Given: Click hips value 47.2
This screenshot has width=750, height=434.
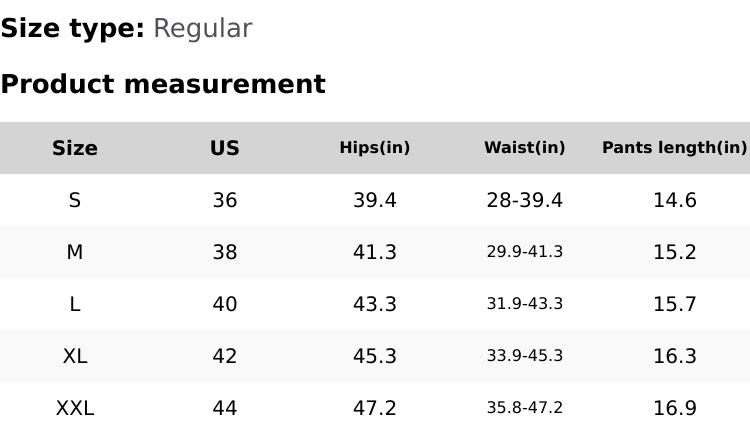Looking at the screenshot, I should tap(375, 408).
